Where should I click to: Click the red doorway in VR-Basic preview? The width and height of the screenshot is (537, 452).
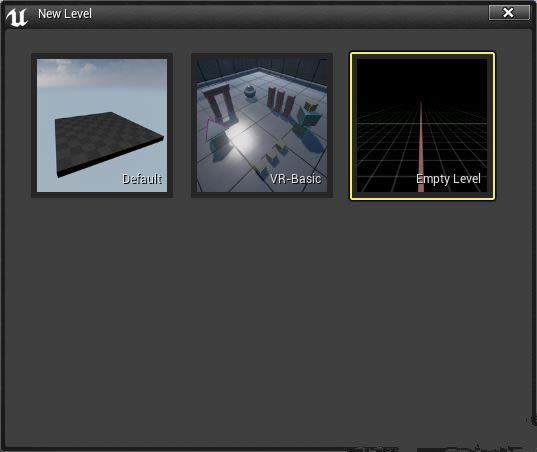(219, 105)
